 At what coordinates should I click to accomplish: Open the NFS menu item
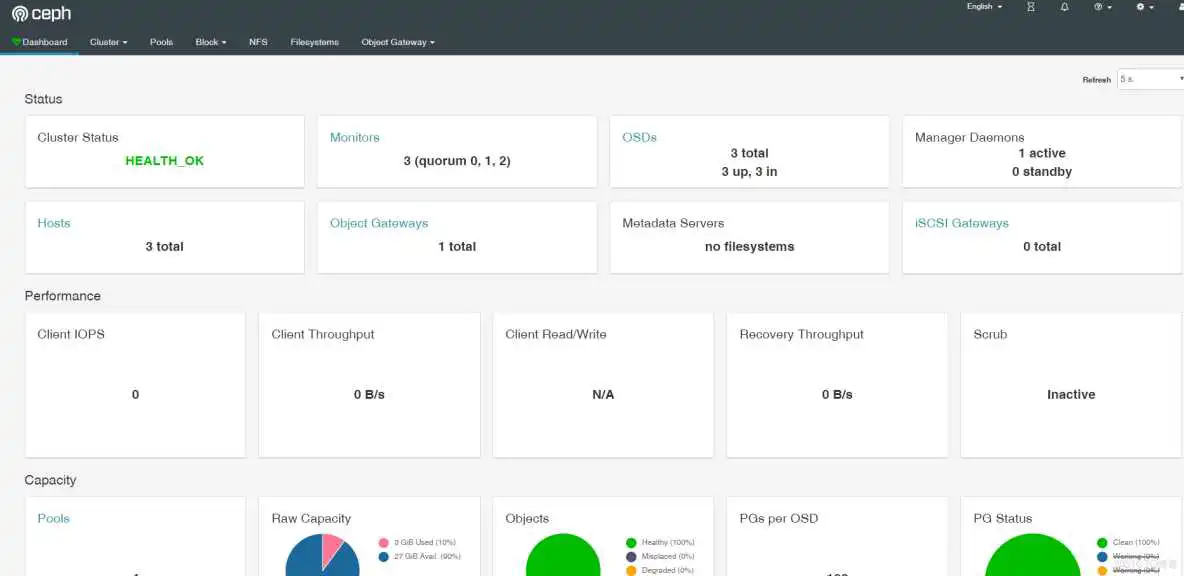[258, 42]
